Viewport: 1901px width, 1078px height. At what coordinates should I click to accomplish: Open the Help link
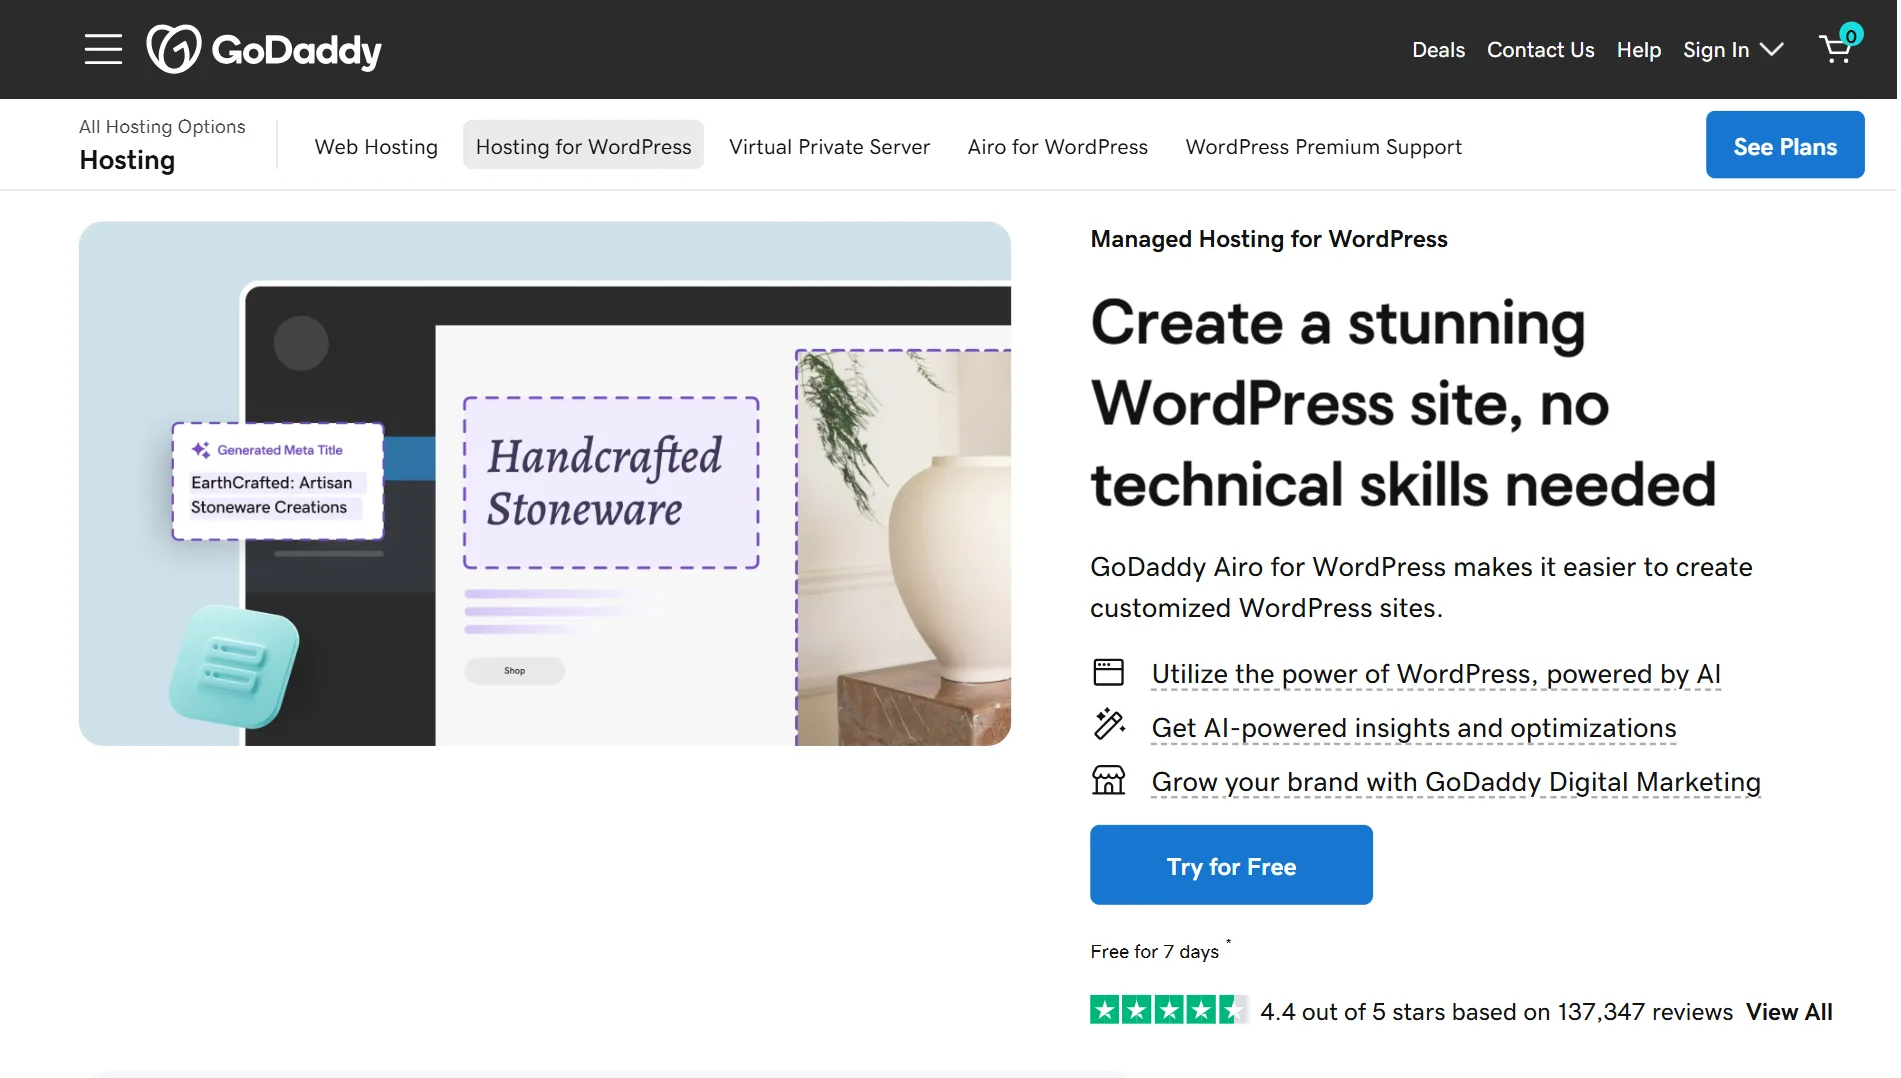coord(1638,50)
